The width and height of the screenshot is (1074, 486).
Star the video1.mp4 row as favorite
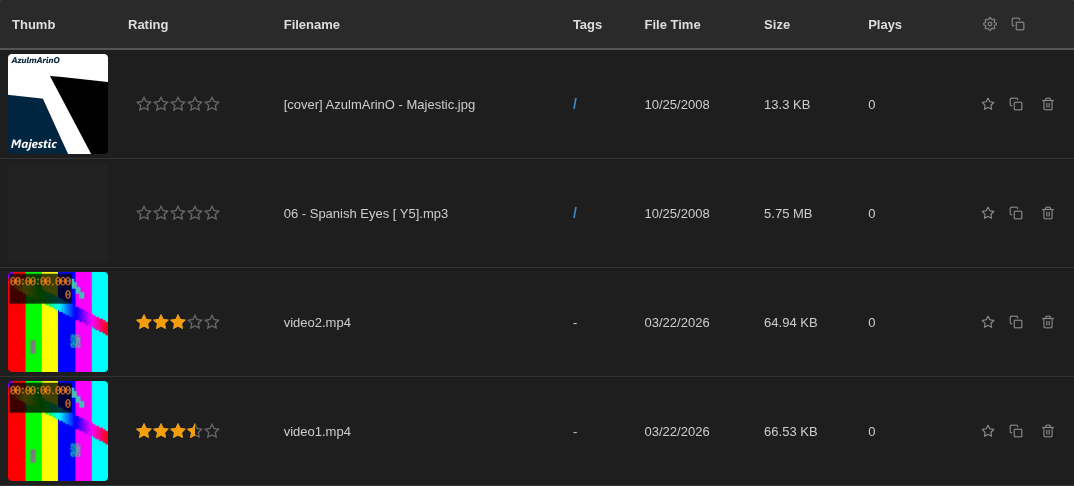coord(988,431)
